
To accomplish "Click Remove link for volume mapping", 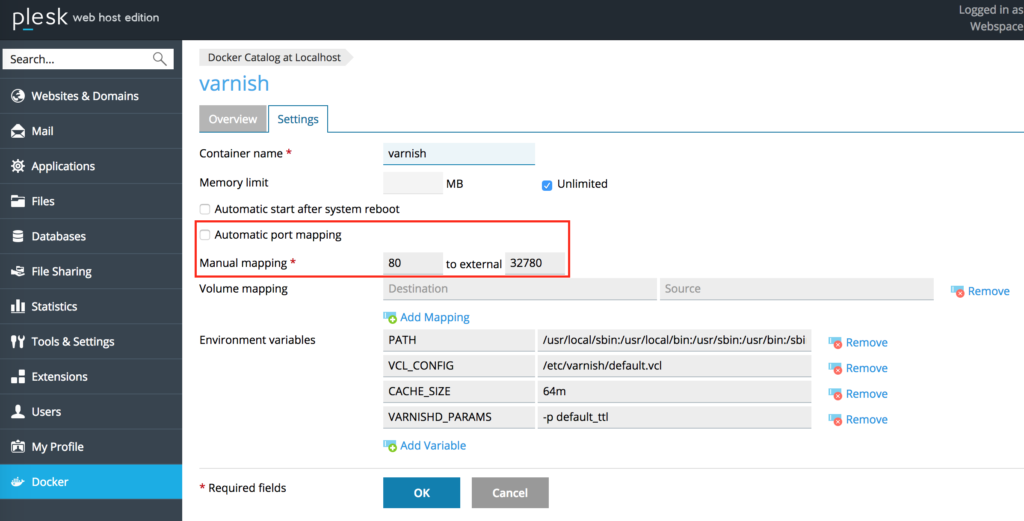I will click(989, 291).
